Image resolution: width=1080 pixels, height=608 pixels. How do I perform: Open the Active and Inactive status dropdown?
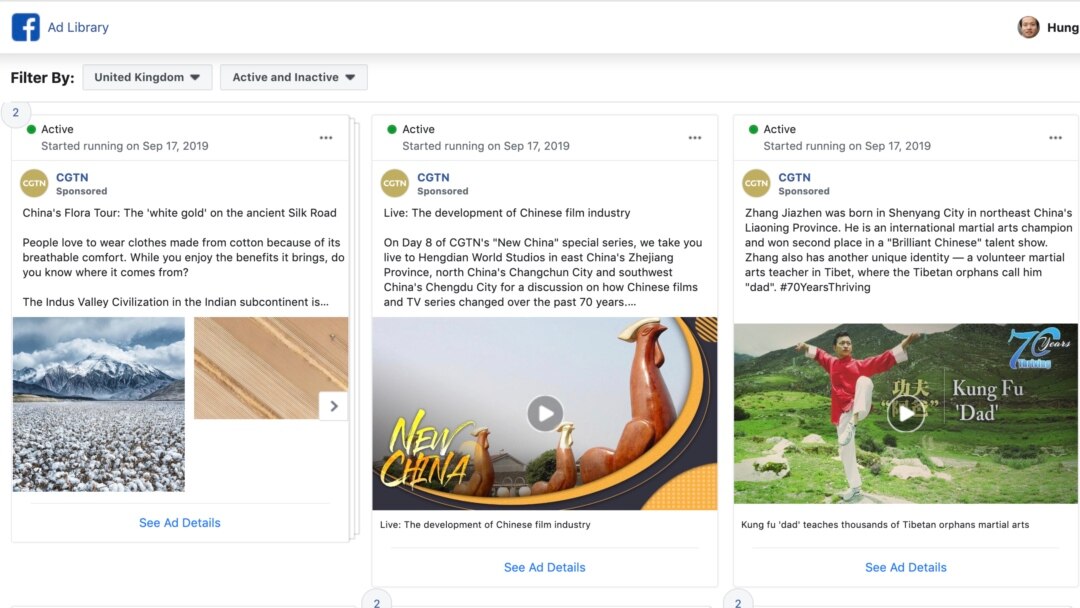294,77
